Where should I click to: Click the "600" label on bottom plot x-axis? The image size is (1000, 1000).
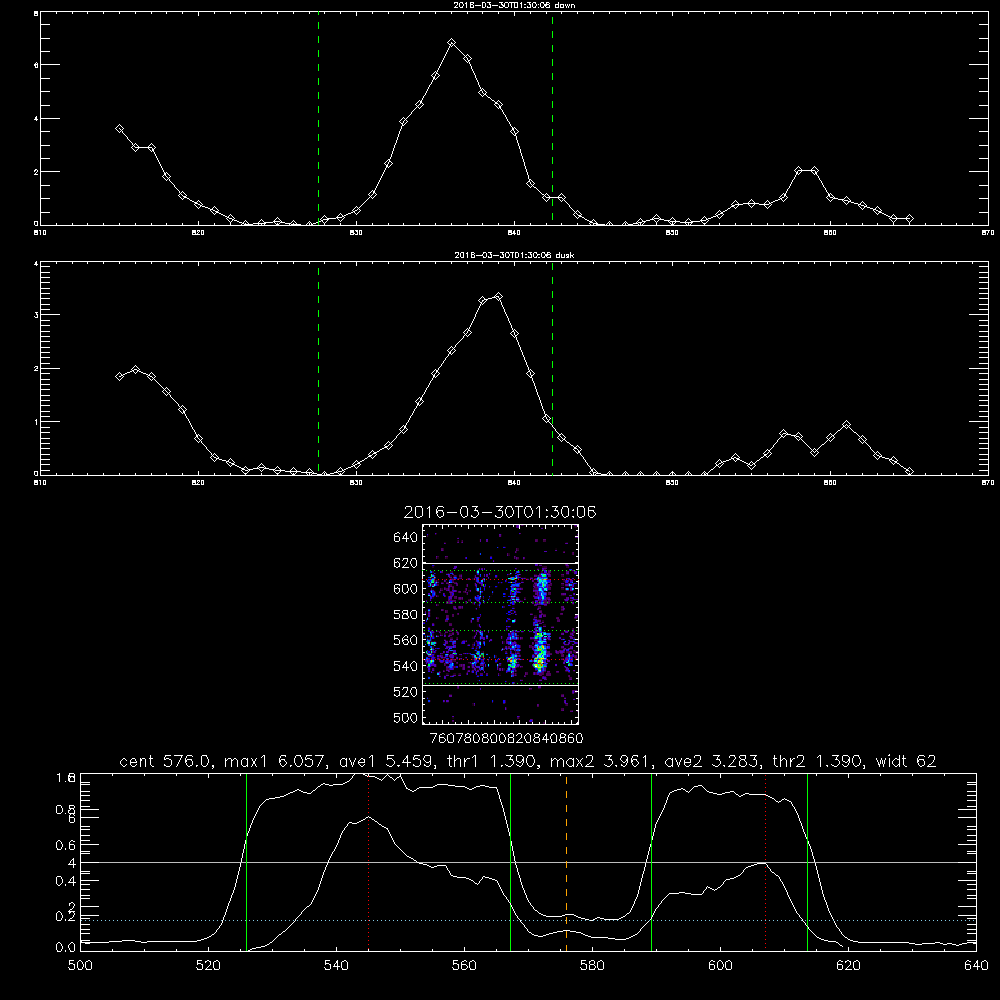[x=720, y=966]
